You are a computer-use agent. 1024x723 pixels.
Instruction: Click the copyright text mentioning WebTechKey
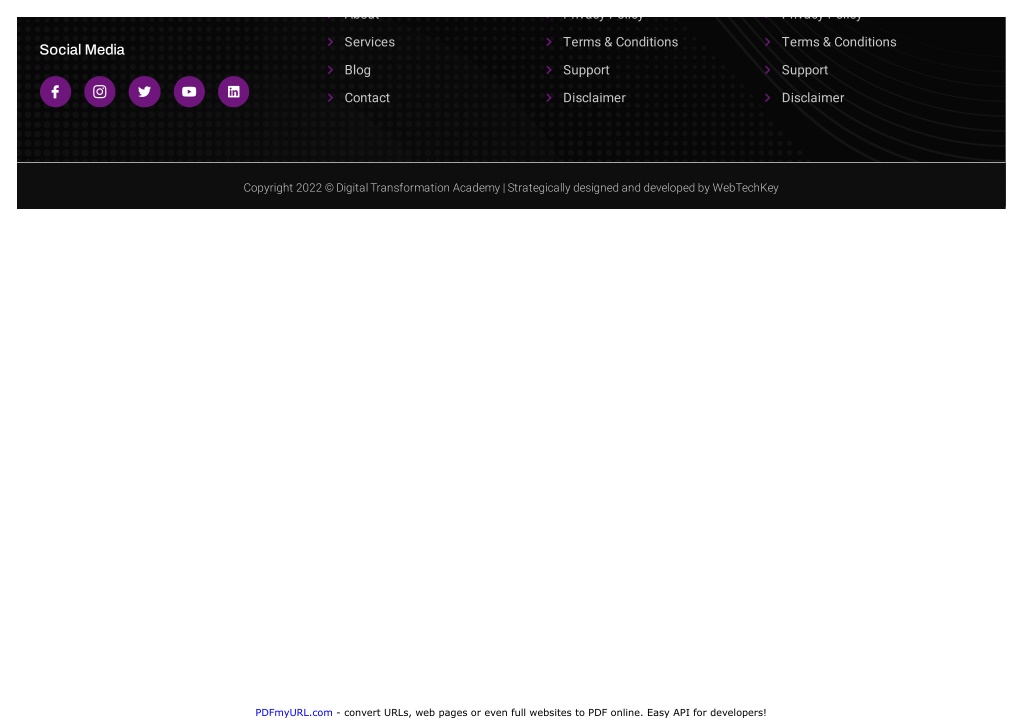pos(511,188)
